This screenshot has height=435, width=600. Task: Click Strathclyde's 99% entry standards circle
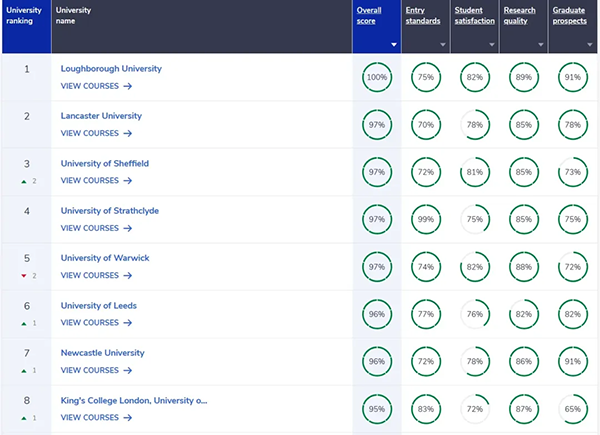[x=426, y=219]
